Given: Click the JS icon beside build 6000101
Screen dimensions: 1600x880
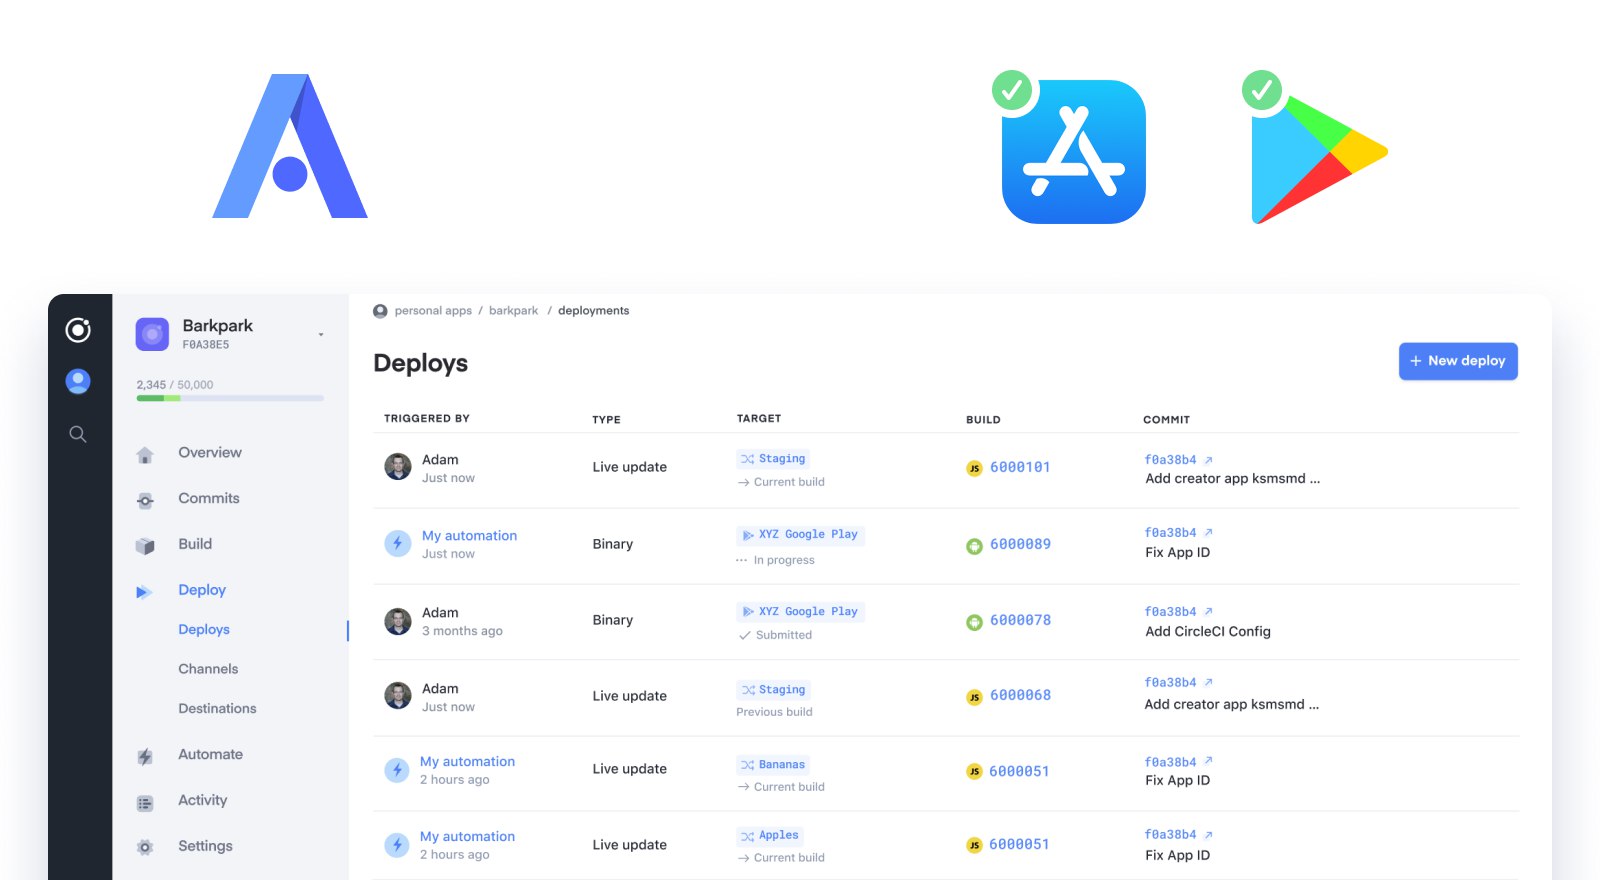Looking at the screenshot, I should [x=974, y=468].
